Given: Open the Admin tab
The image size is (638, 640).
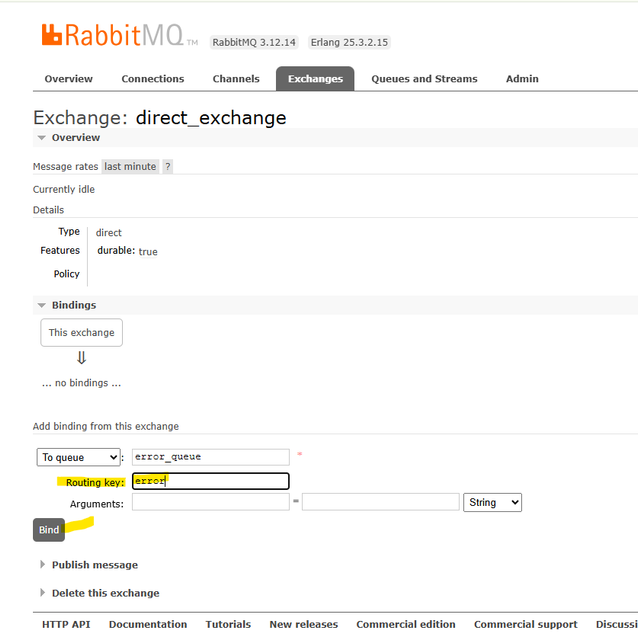Looking at the screenshot, I should pyautogui.click(x=522, y=79).
